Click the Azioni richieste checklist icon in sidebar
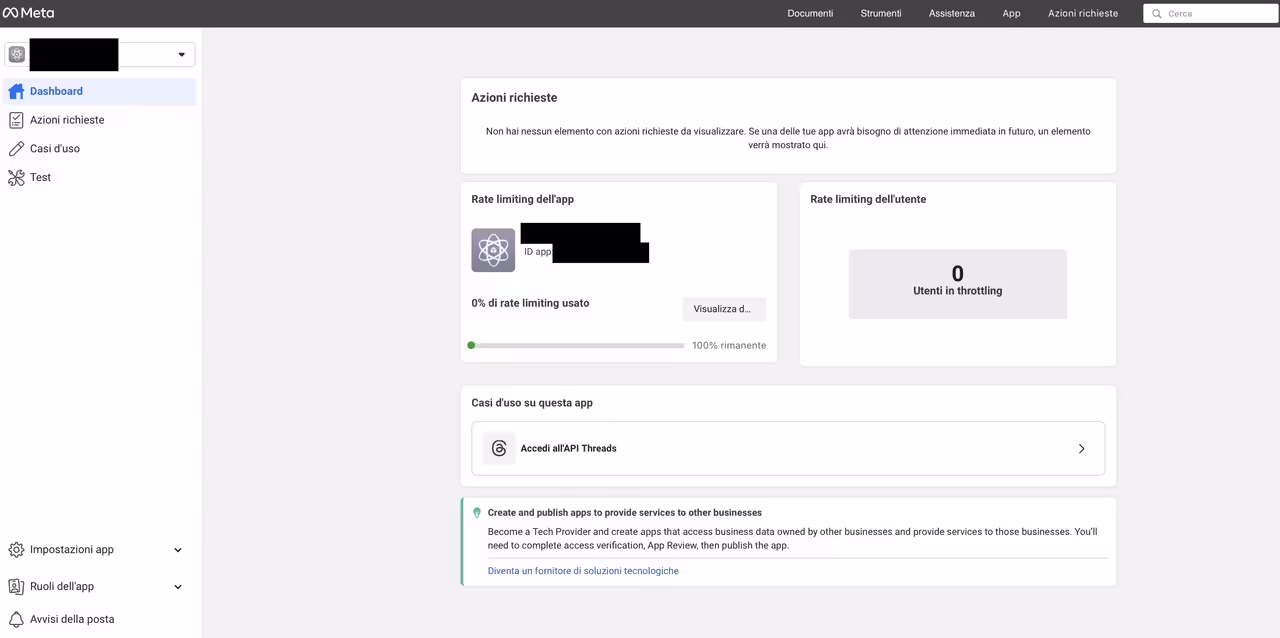The image size is (1280, 638). (x=16, y=120)
